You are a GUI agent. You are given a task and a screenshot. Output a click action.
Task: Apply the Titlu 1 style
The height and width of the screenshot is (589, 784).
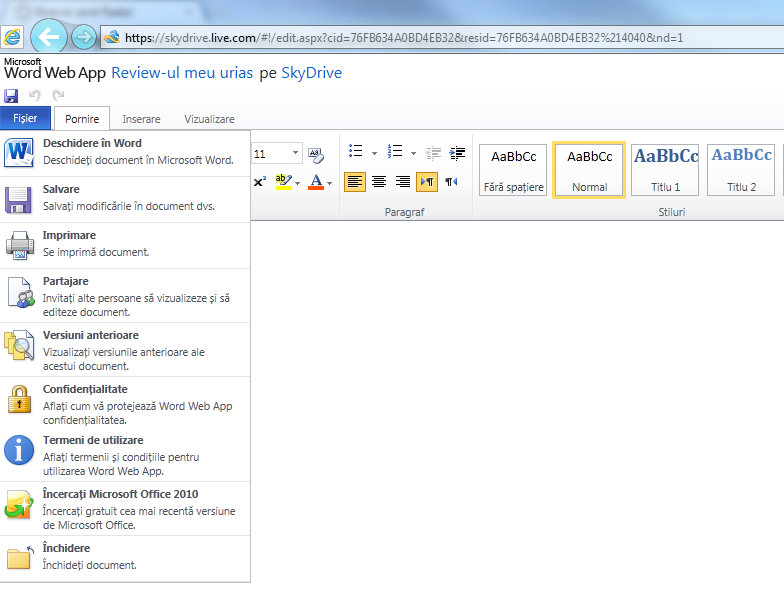coord(665,170)
